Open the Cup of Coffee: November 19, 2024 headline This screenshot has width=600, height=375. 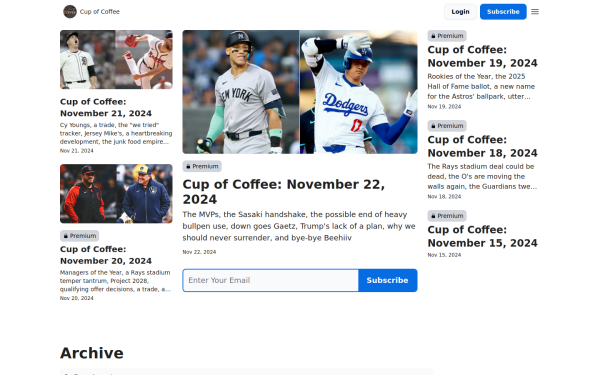click(x=483, y=56)
